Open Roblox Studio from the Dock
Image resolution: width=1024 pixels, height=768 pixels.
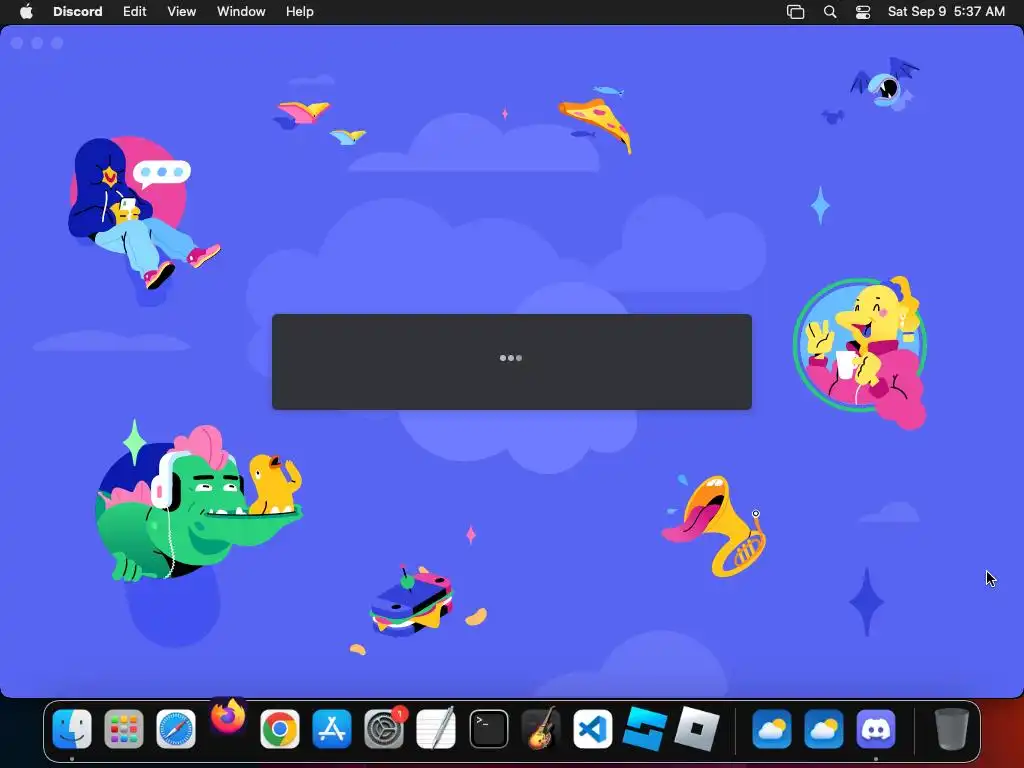click(645, 729)
